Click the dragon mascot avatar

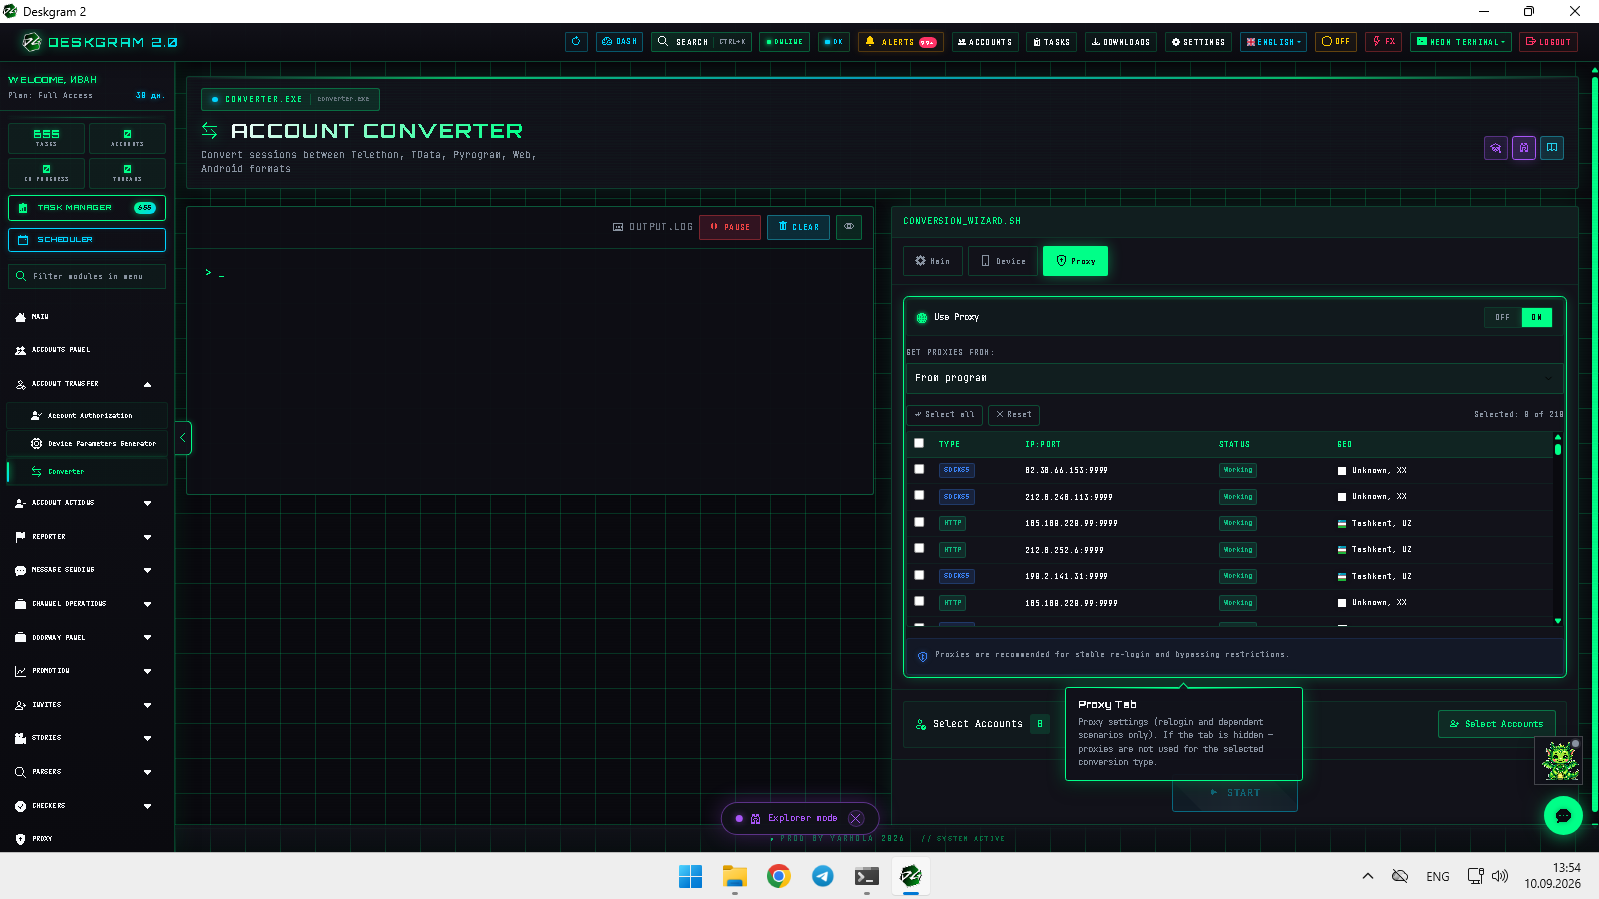point(1559,761)
